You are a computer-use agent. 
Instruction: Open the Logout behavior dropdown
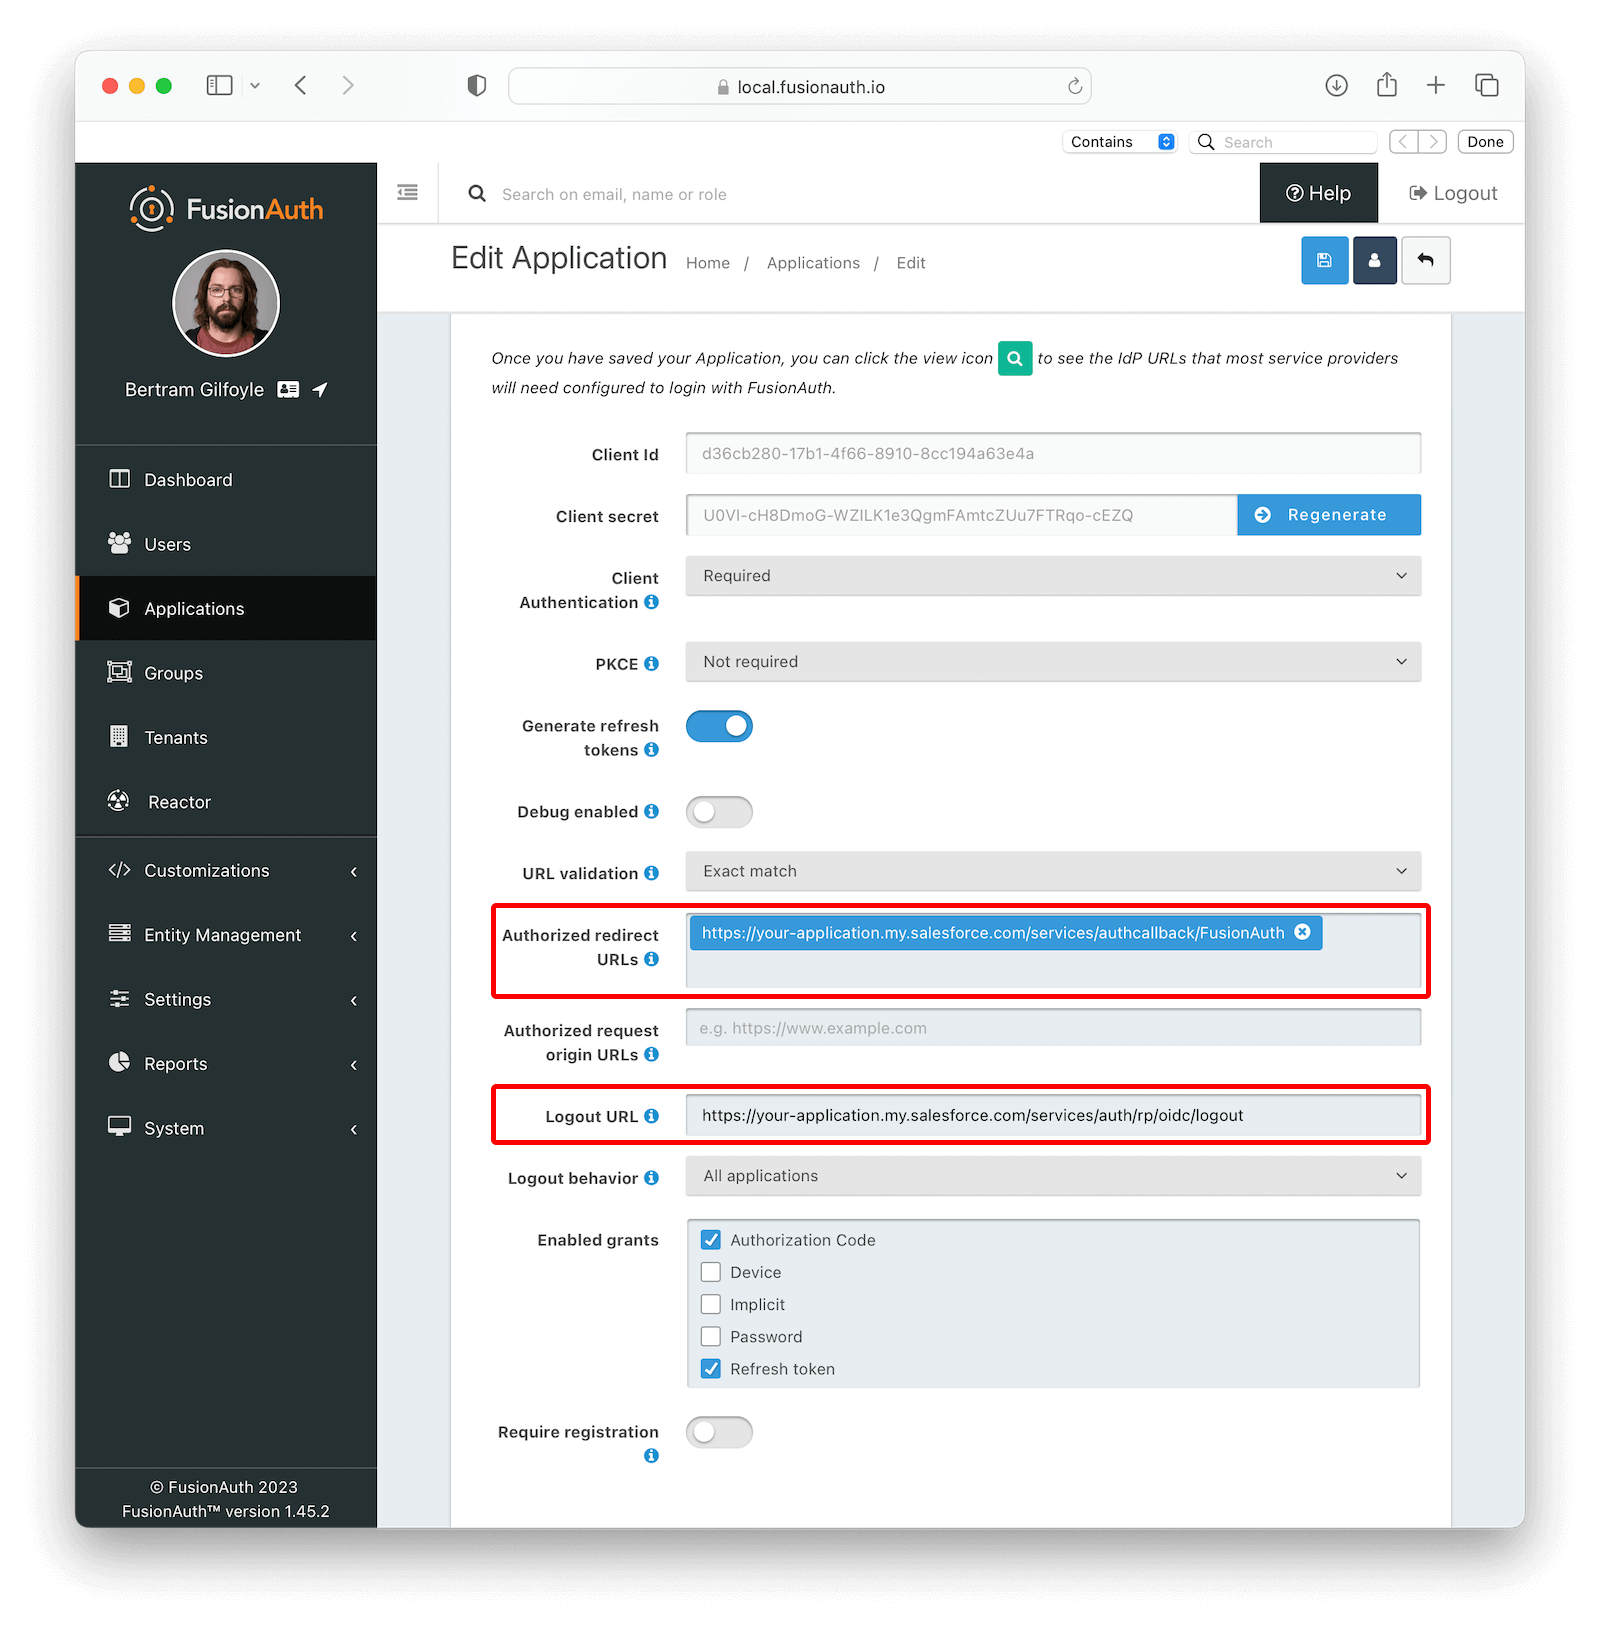pyautogui.click(x=1053, y=1176)
